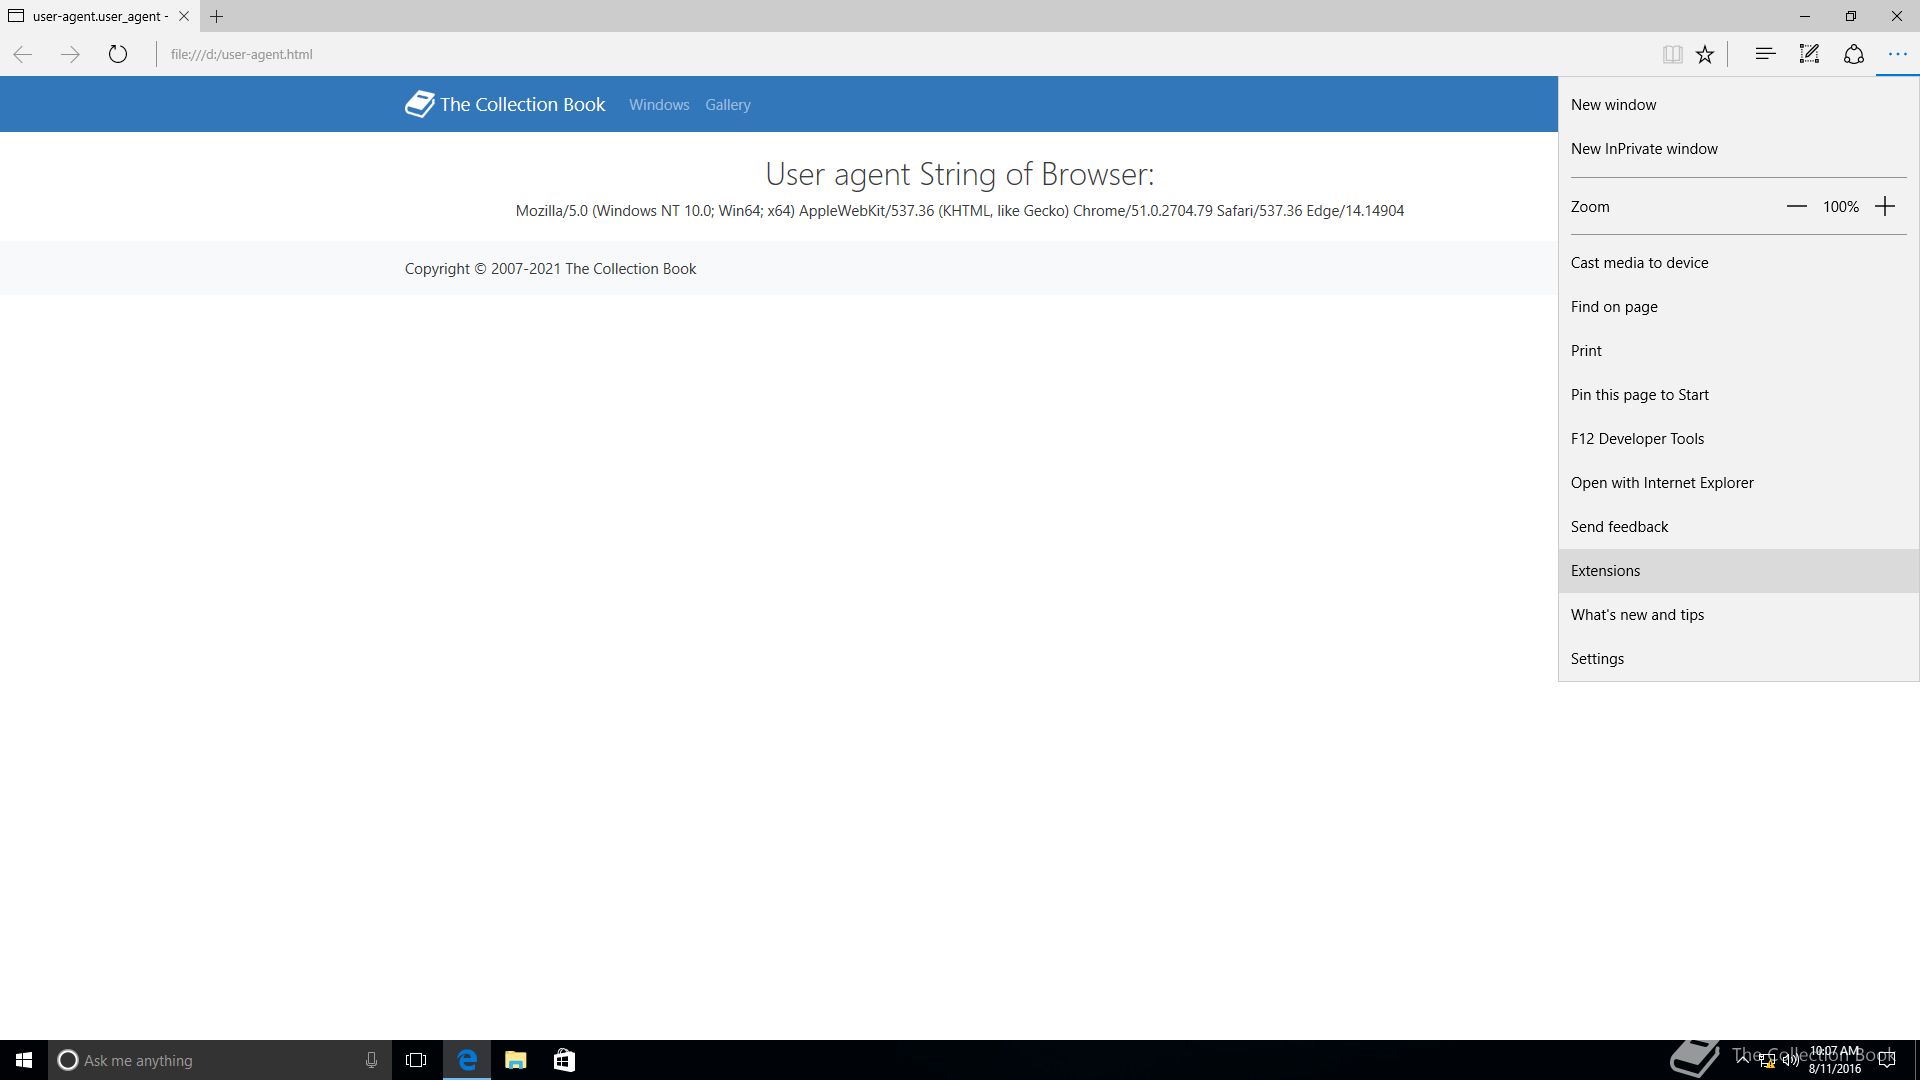This screenshot has width=1920, height=1080.
Task: Refresh the current page
Action: 118,54
